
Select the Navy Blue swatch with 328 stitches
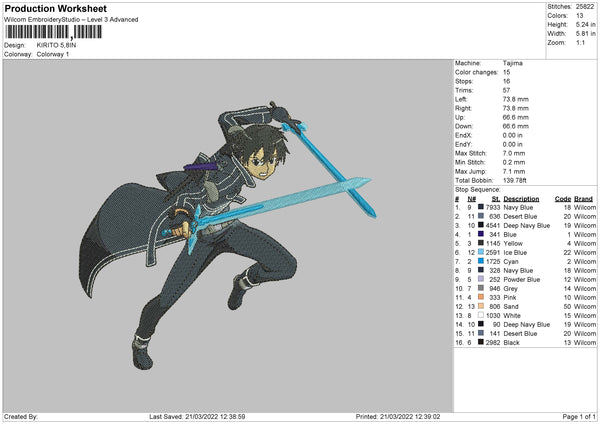tap(481, 270)
